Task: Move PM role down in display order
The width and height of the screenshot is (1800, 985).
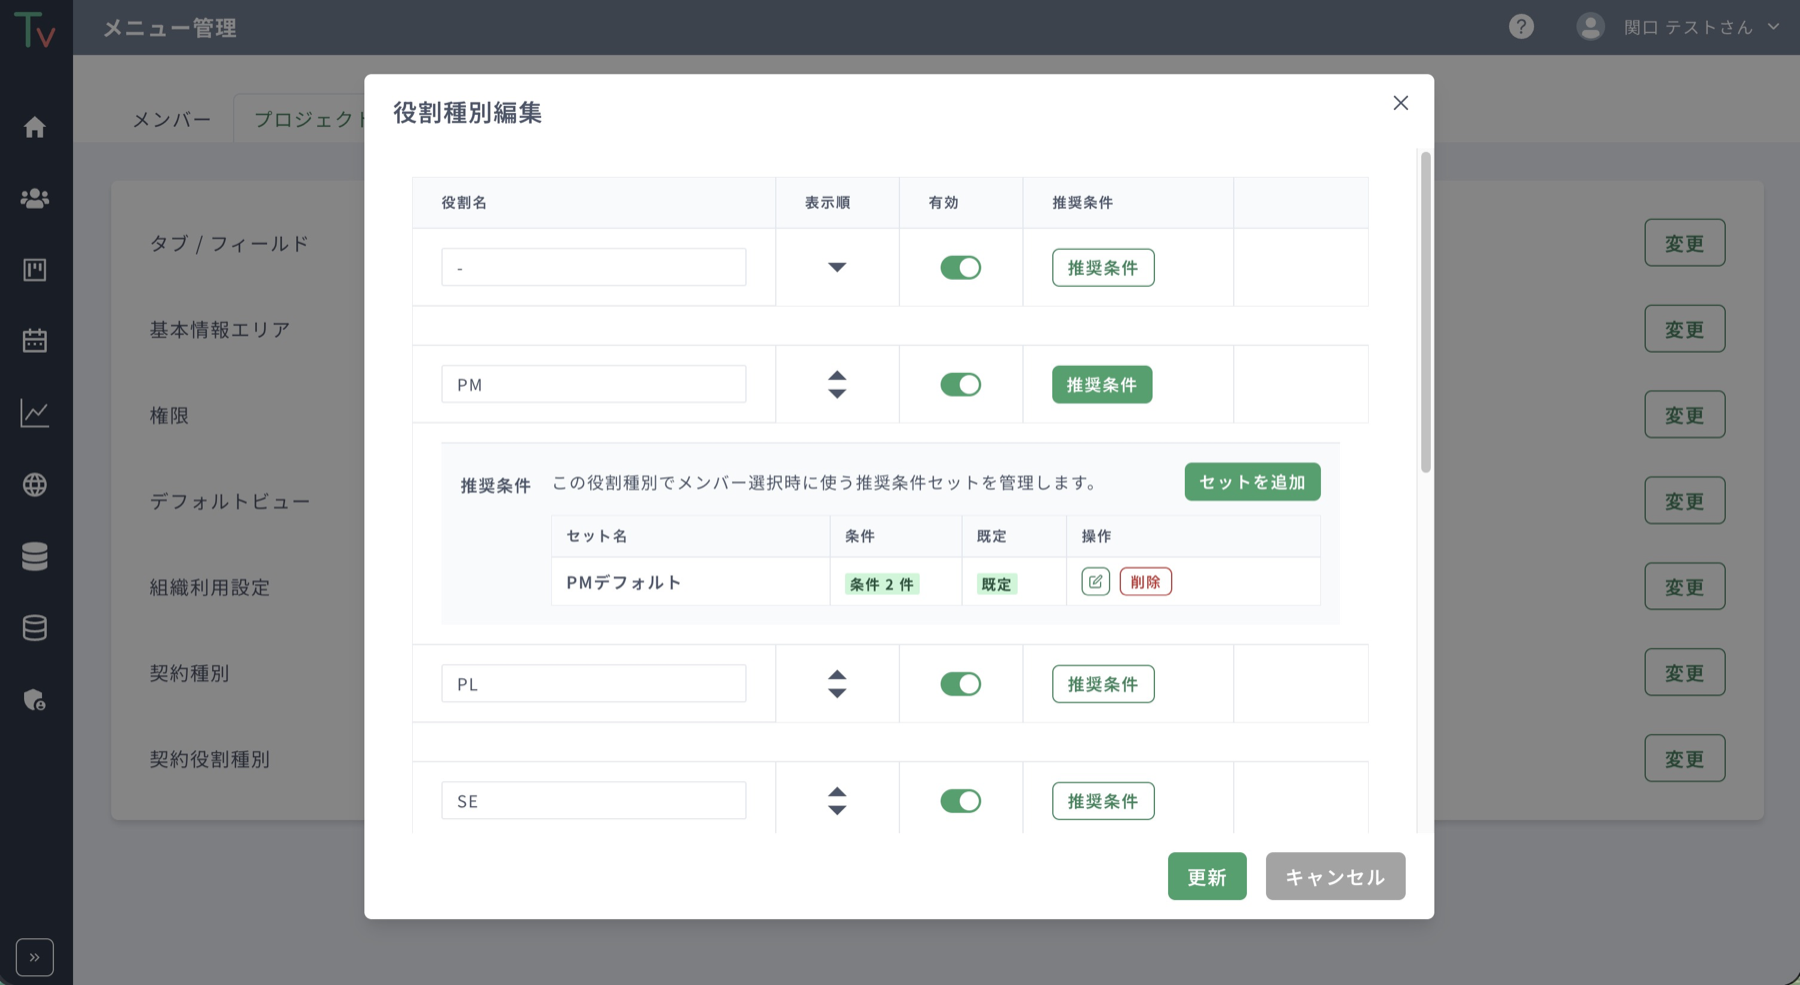Action: point(837,393)
